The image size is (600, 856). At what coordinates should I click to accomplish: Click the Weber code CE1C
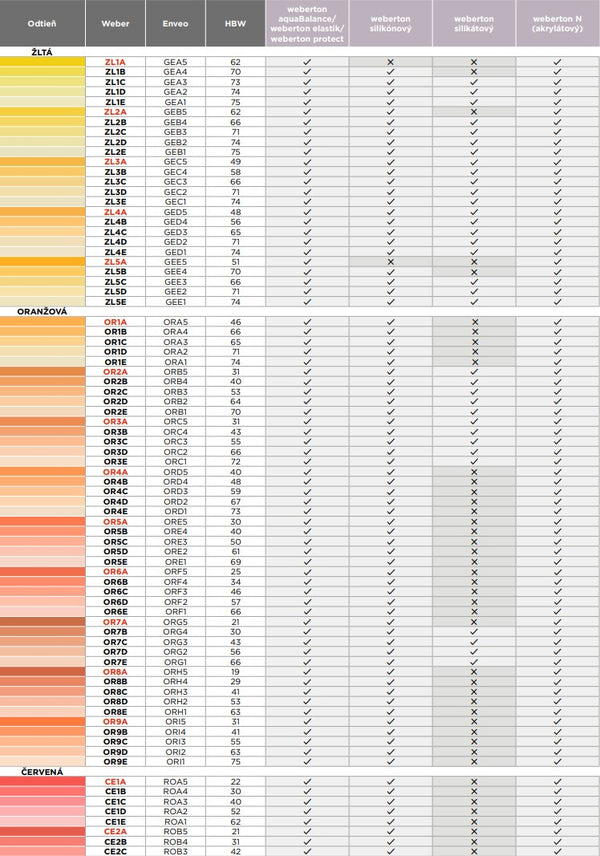(x=115, y=802)
